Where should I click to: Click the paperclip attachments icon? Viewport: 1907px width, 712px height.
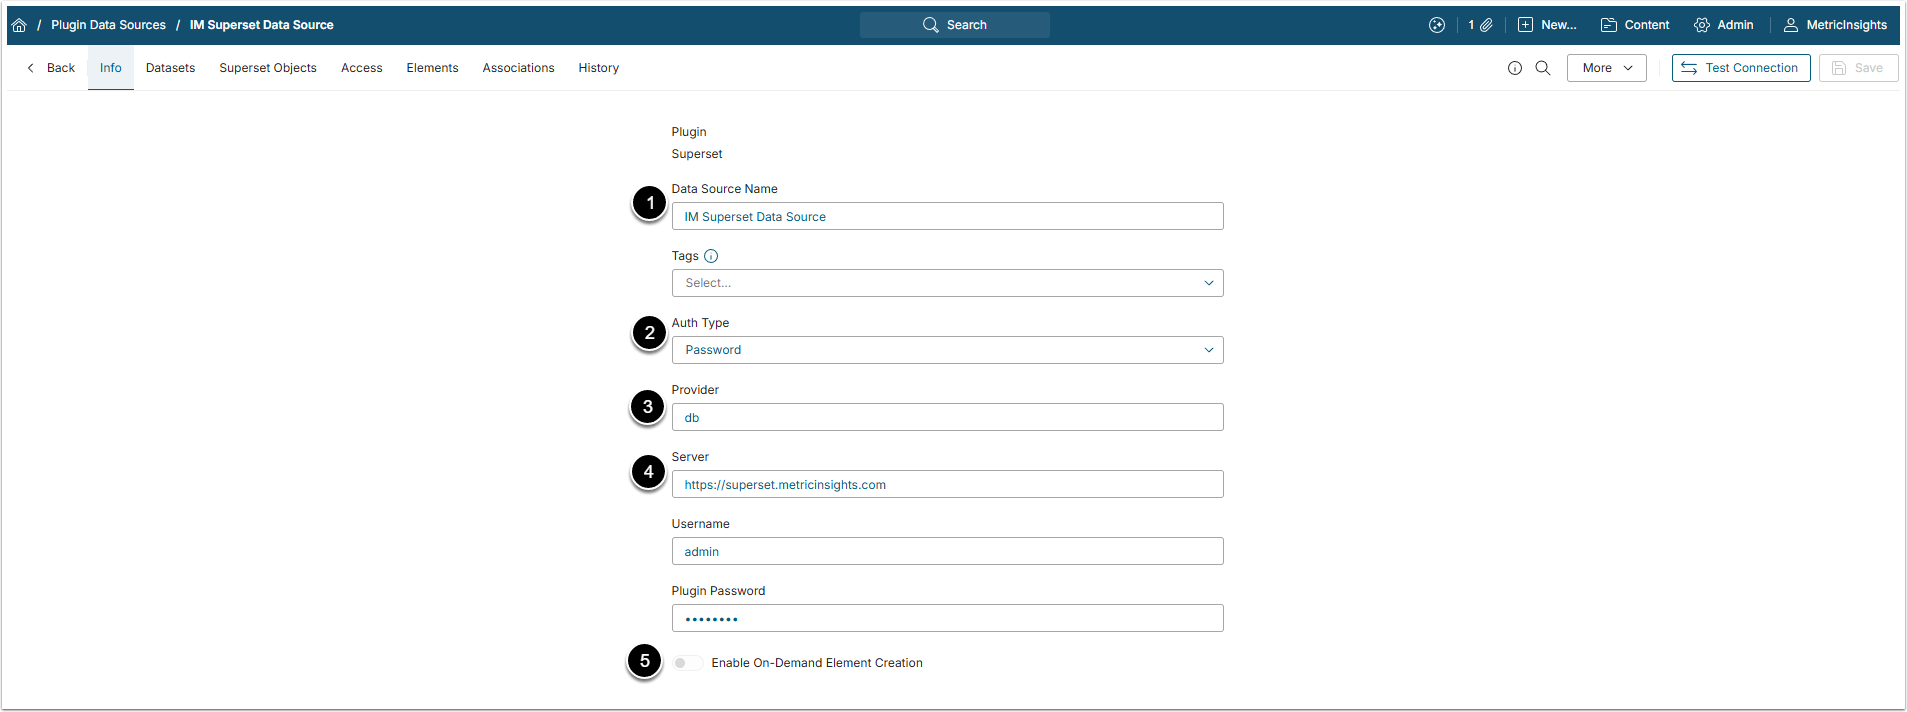[1486, 25]
